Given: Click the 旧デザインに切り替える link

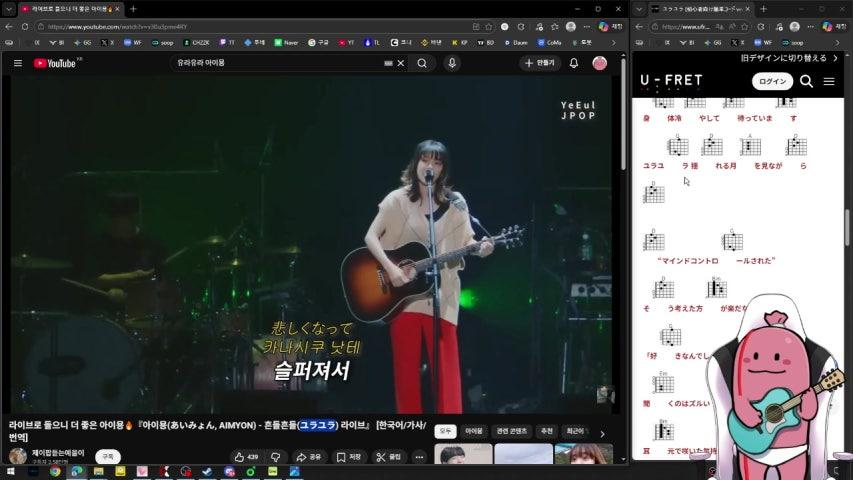Looking at the screenshot, I should click(x=789, y=58).
